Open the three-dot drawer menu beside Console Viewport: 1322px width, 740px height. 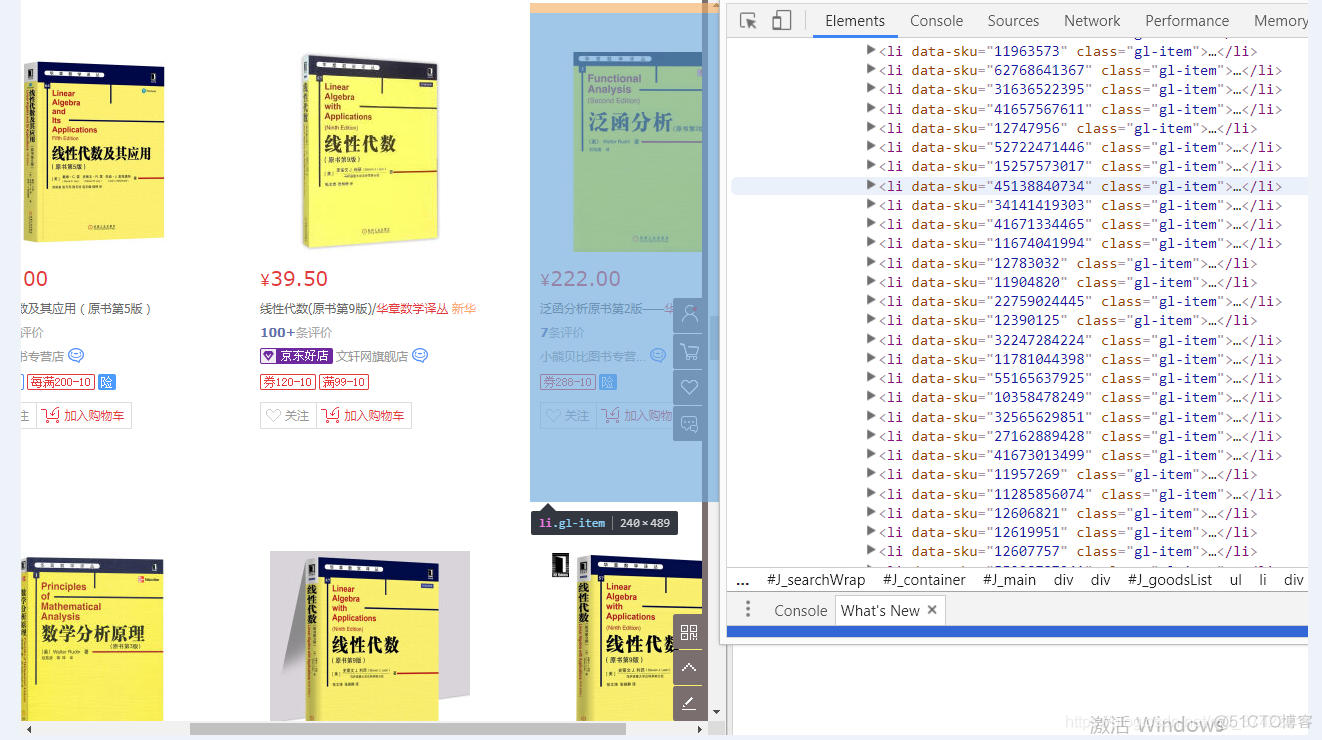747,610
